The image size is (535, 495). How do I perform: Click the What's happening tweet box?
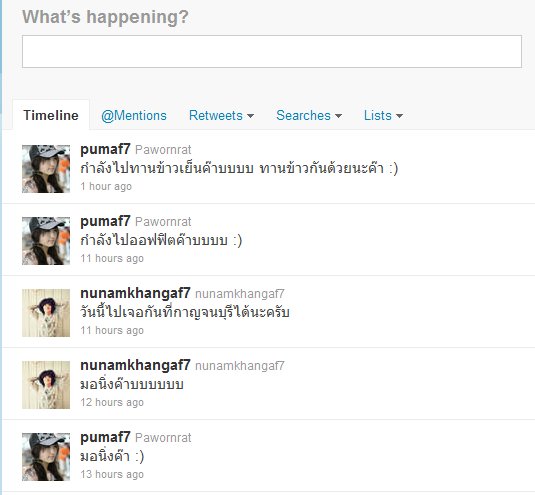pos(272,51)
